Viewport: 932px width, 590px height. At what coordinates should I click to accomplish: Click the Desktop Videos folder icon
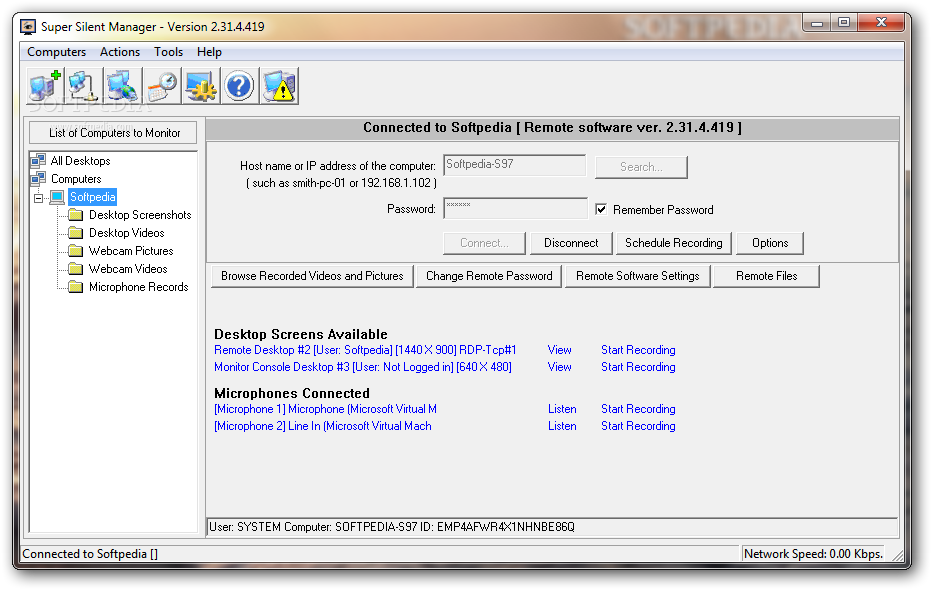click(x=76, y=232)
